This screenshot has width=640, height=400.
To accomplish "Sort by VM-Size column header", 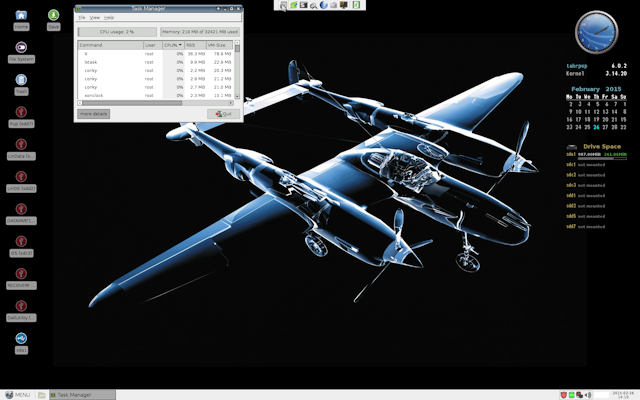I will pyautogui.click(x=219, y=45).
